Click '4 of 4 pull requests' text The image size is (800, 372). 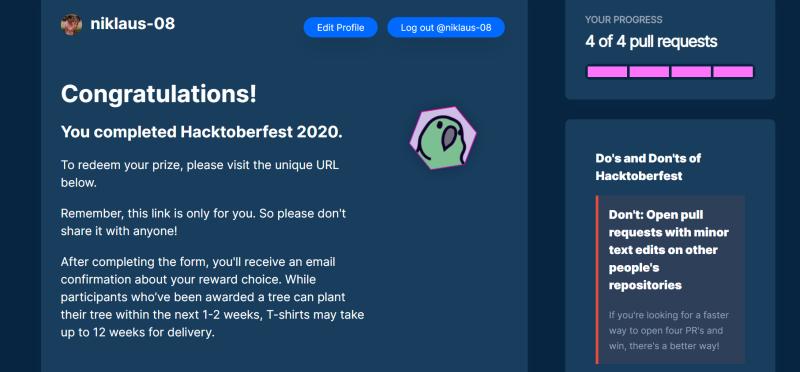651,41
